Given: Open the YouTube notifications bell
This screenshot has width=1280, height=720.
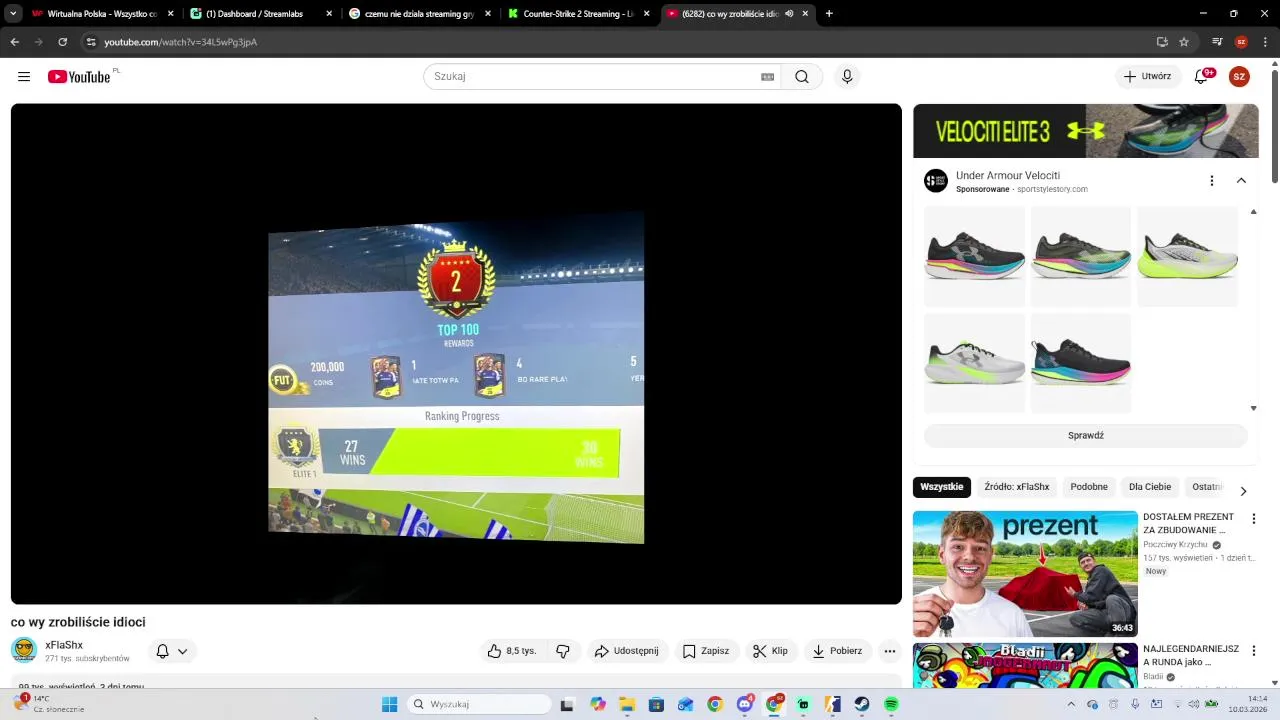Looking at the screenshot, I should (1202, 77).
